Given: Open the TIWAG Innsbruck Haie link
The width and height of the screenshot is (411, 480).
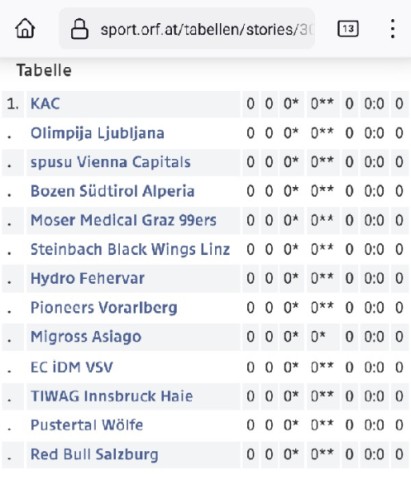Looking at the screenshot, I should pyautogui.click(x=112, y=396).
